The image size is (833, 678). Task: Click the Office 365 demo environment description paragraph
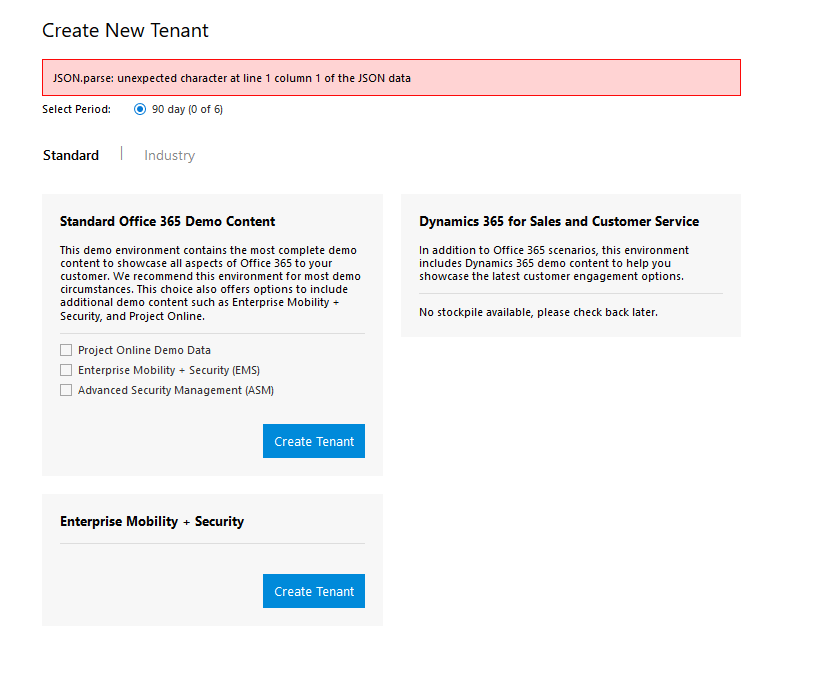210,283
